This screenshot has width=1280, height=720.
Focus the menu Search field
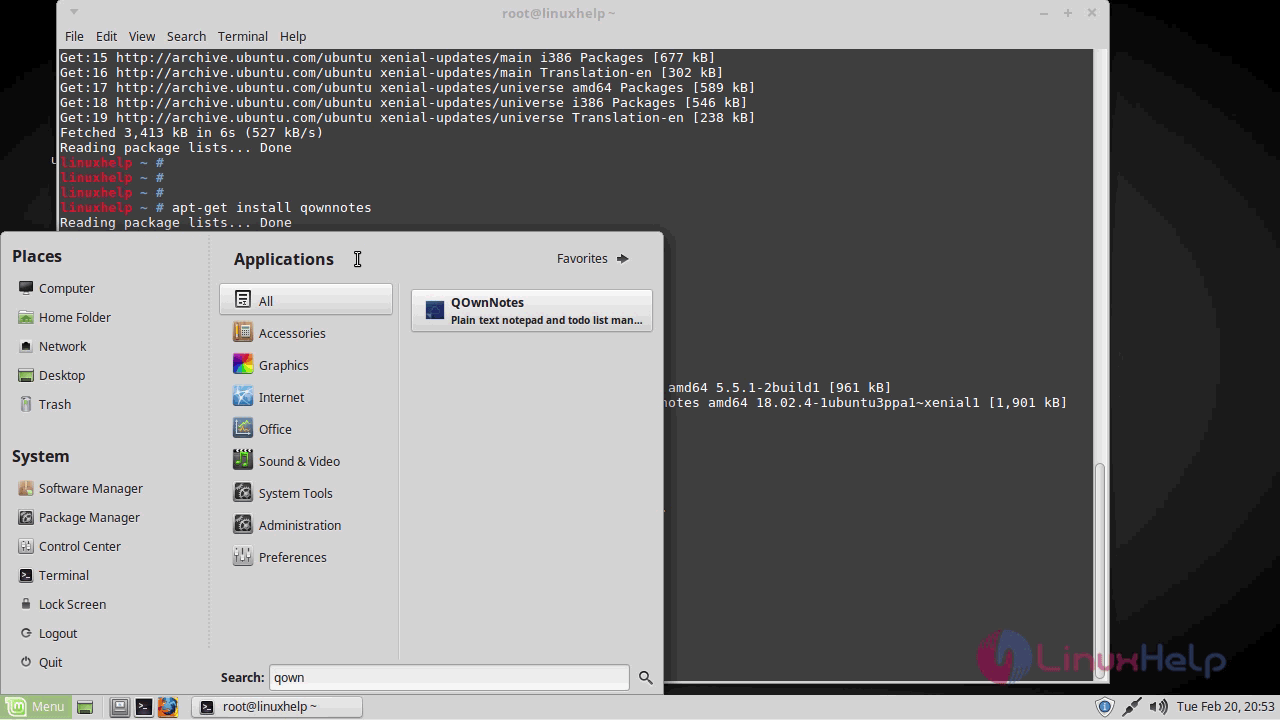pyautogui.click(x=449, y=677)
